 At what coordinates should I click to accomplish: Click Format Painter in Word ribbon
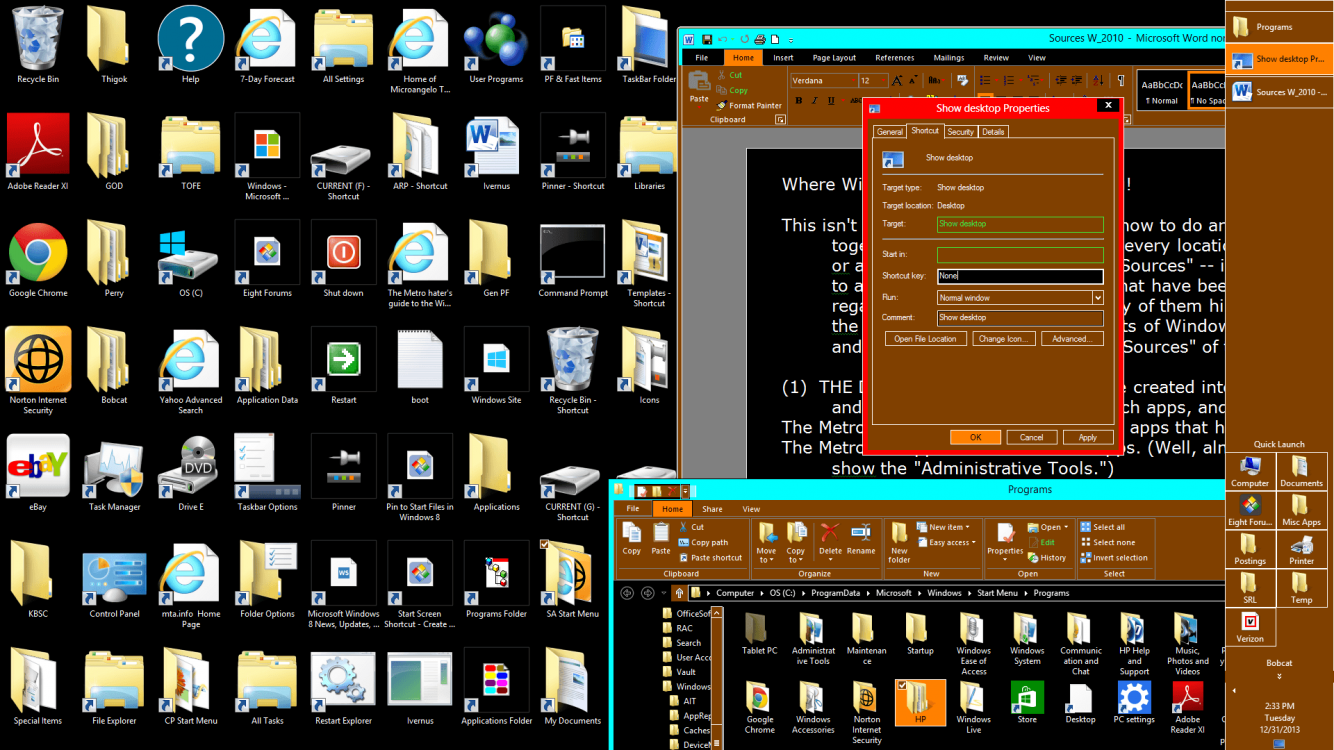749,105
